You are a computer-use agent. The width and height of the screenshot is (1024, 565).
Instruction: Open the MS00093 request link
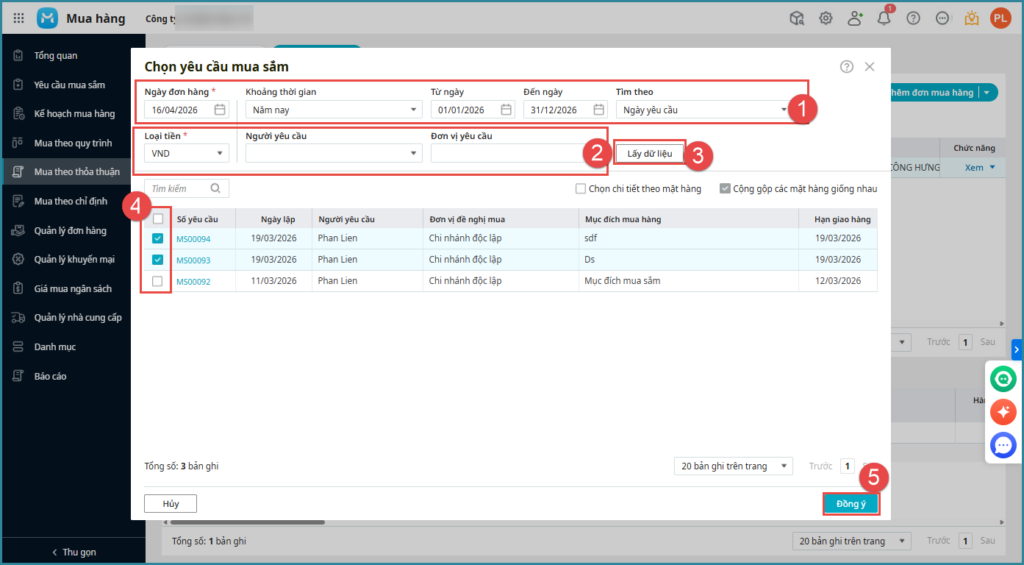click(193, 260)
